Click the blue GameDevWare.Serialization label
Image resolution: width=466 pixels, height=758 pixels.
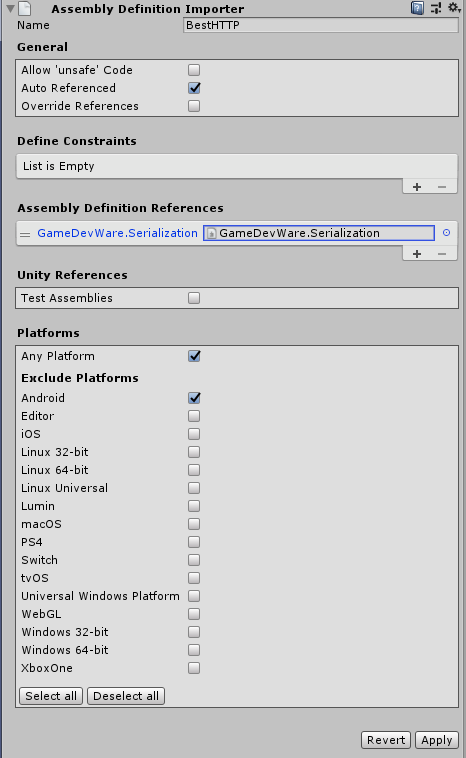click(x=117, y=233)
